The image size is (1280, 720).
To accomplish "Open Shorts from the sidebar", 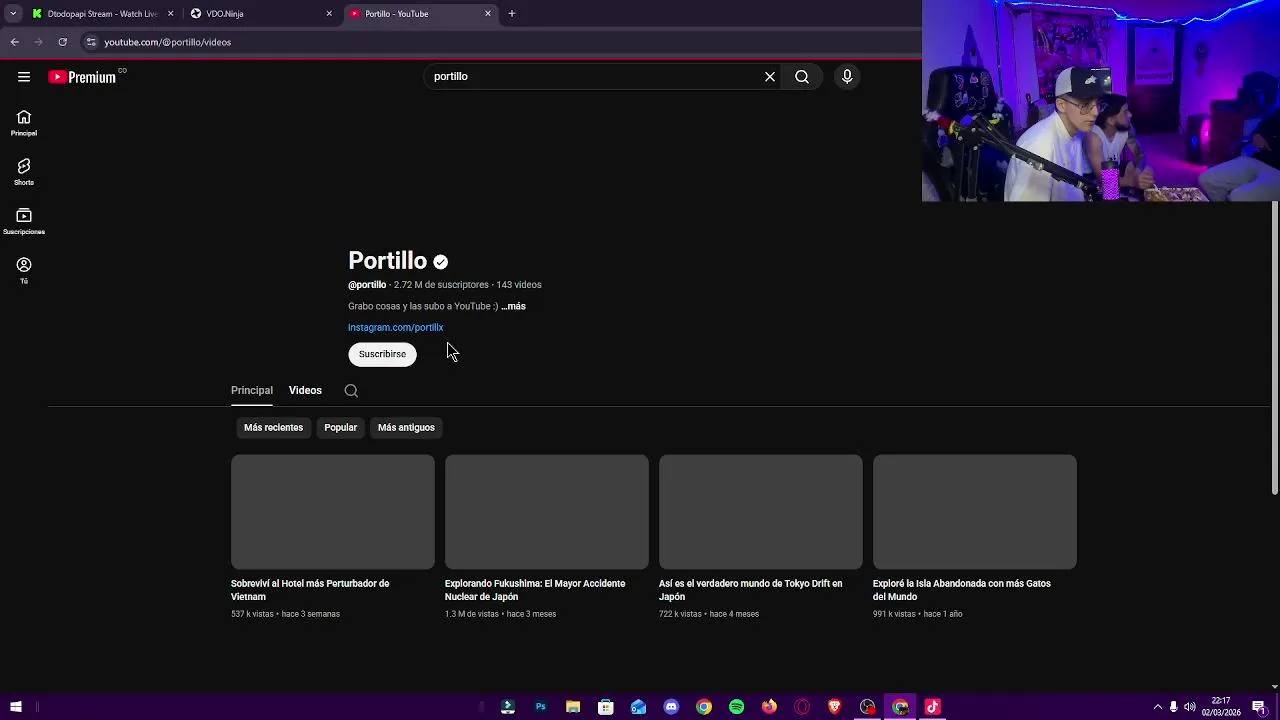I will pyautogui.click(x=24, y=172).
